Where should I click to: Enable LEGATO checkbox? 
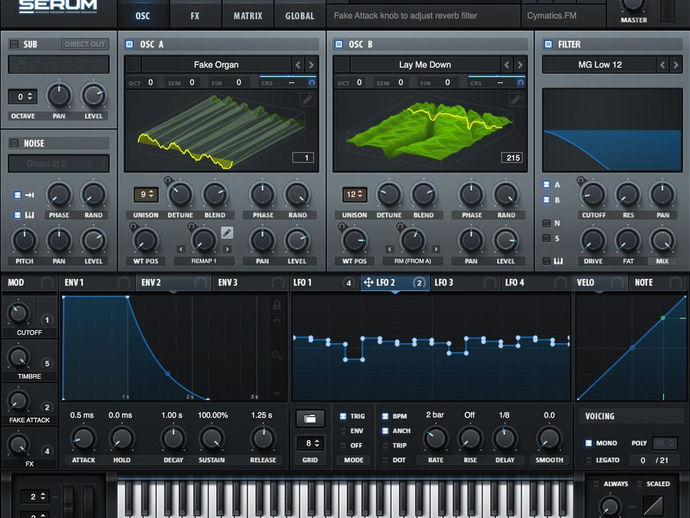588,460
